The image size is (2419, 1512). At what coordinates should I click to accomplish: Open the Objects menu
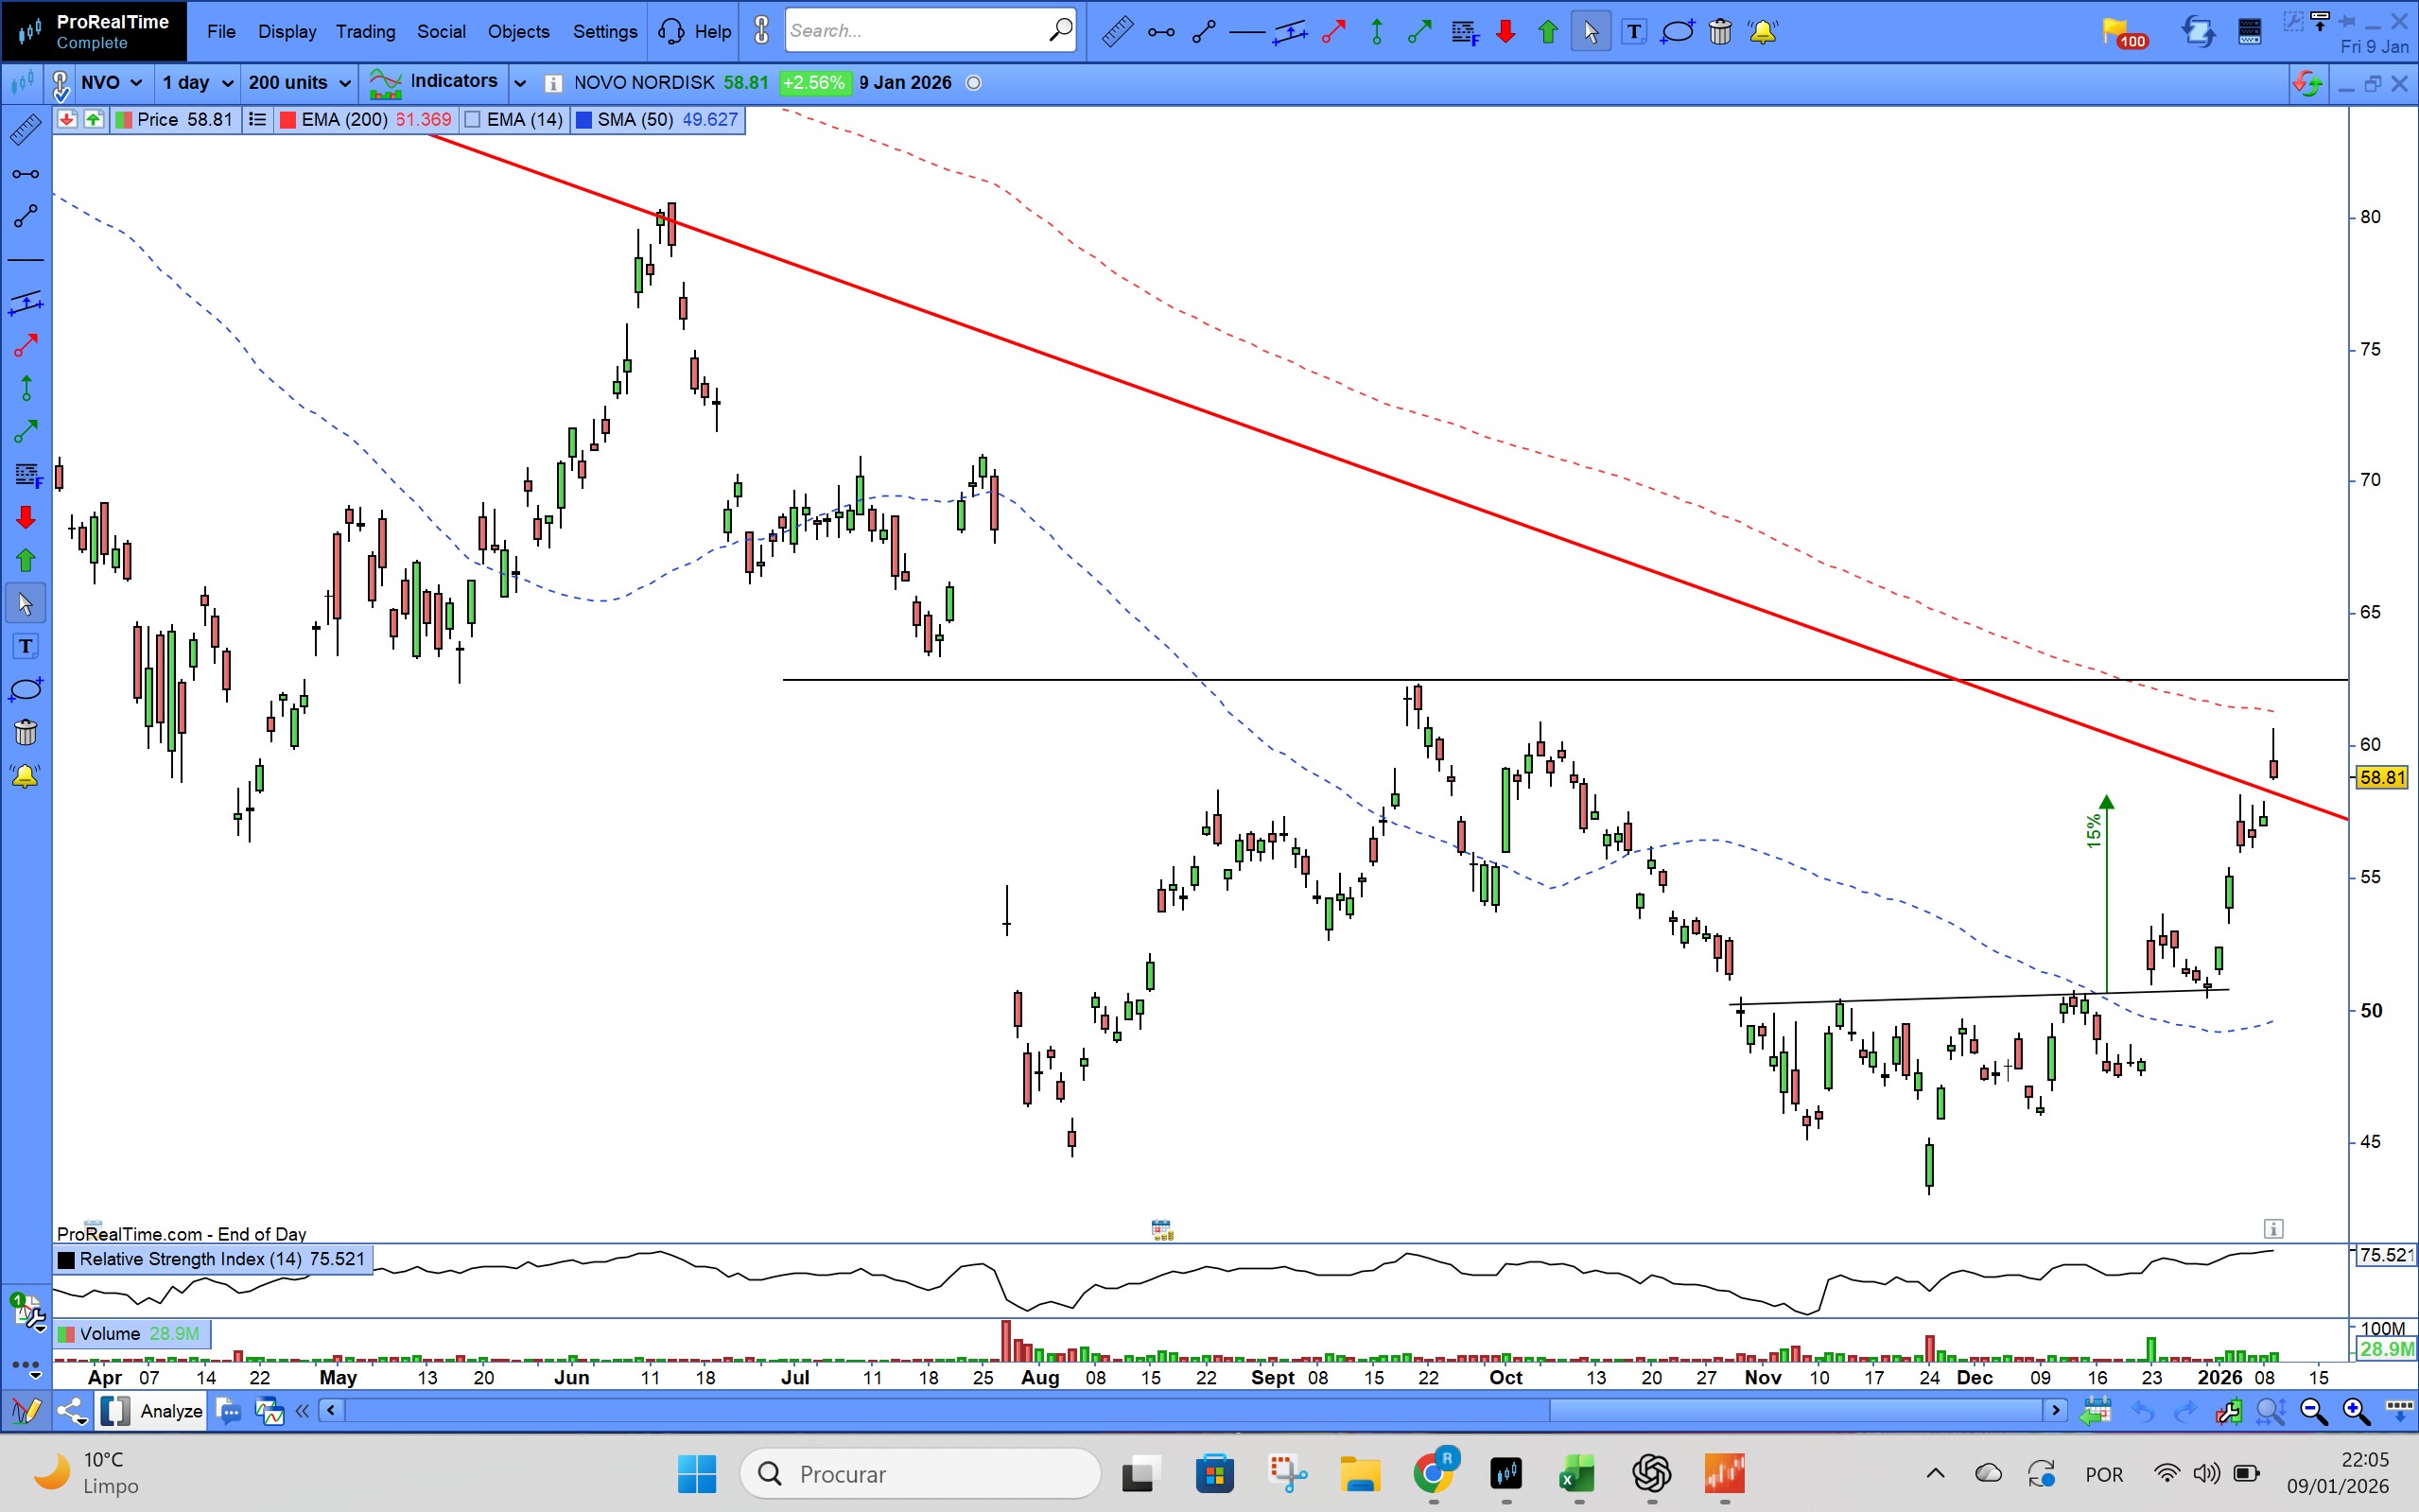(518, 32)
